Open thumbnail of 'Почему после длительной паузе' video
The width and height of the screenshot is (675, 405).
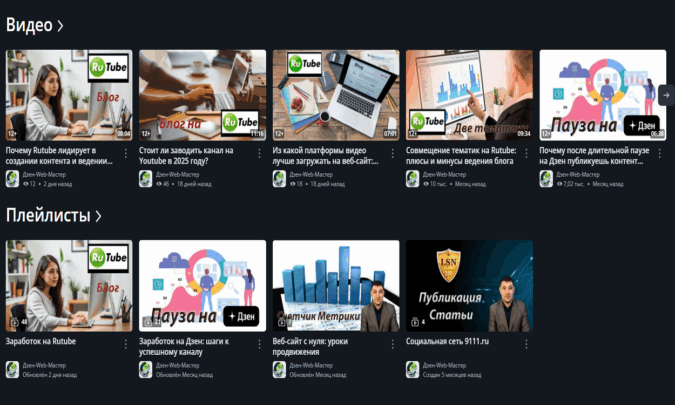603,95
